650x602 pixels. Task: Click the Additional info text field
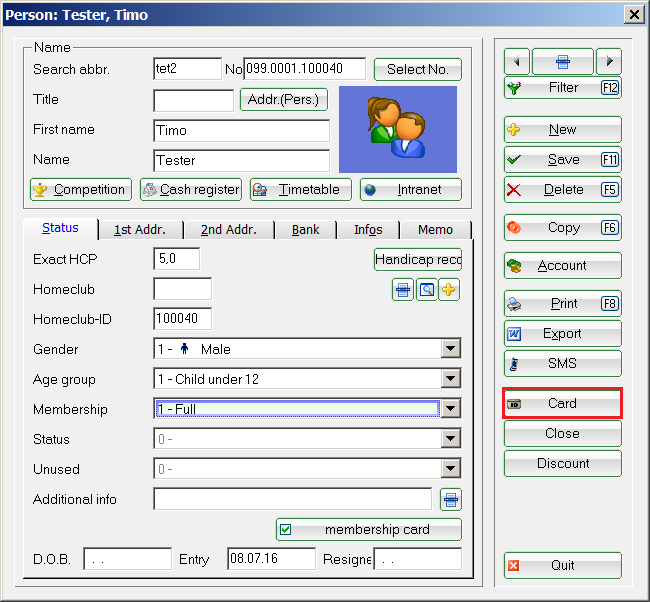pyautogui.click(x=293, y=499)
